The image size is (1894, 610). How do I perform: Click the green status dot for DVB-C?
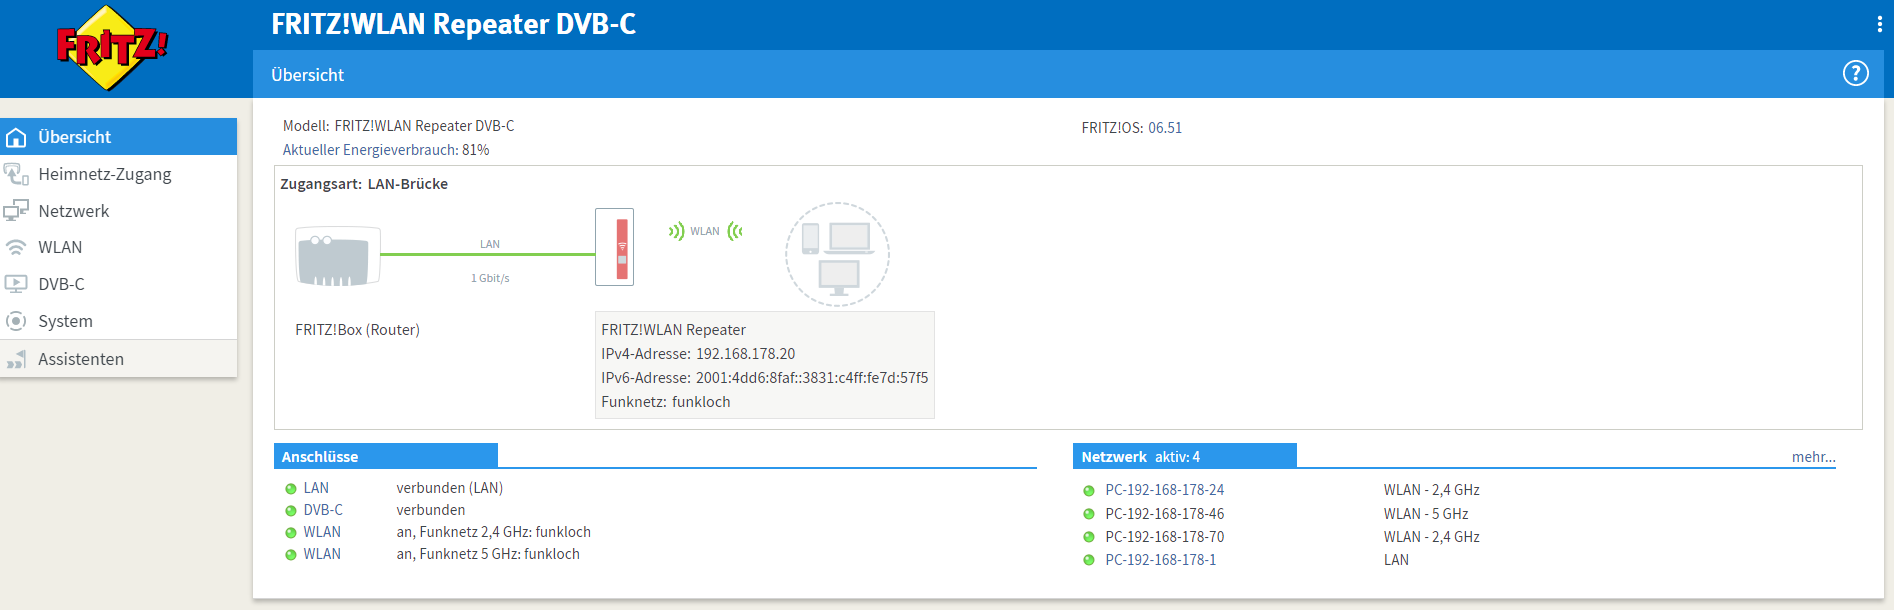(291, 511)
